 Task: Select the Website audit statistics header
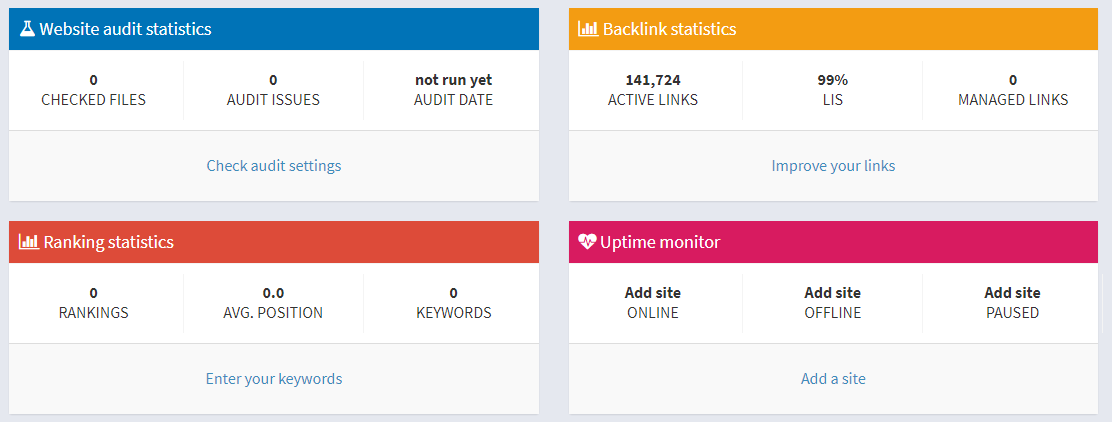(274, 29)
